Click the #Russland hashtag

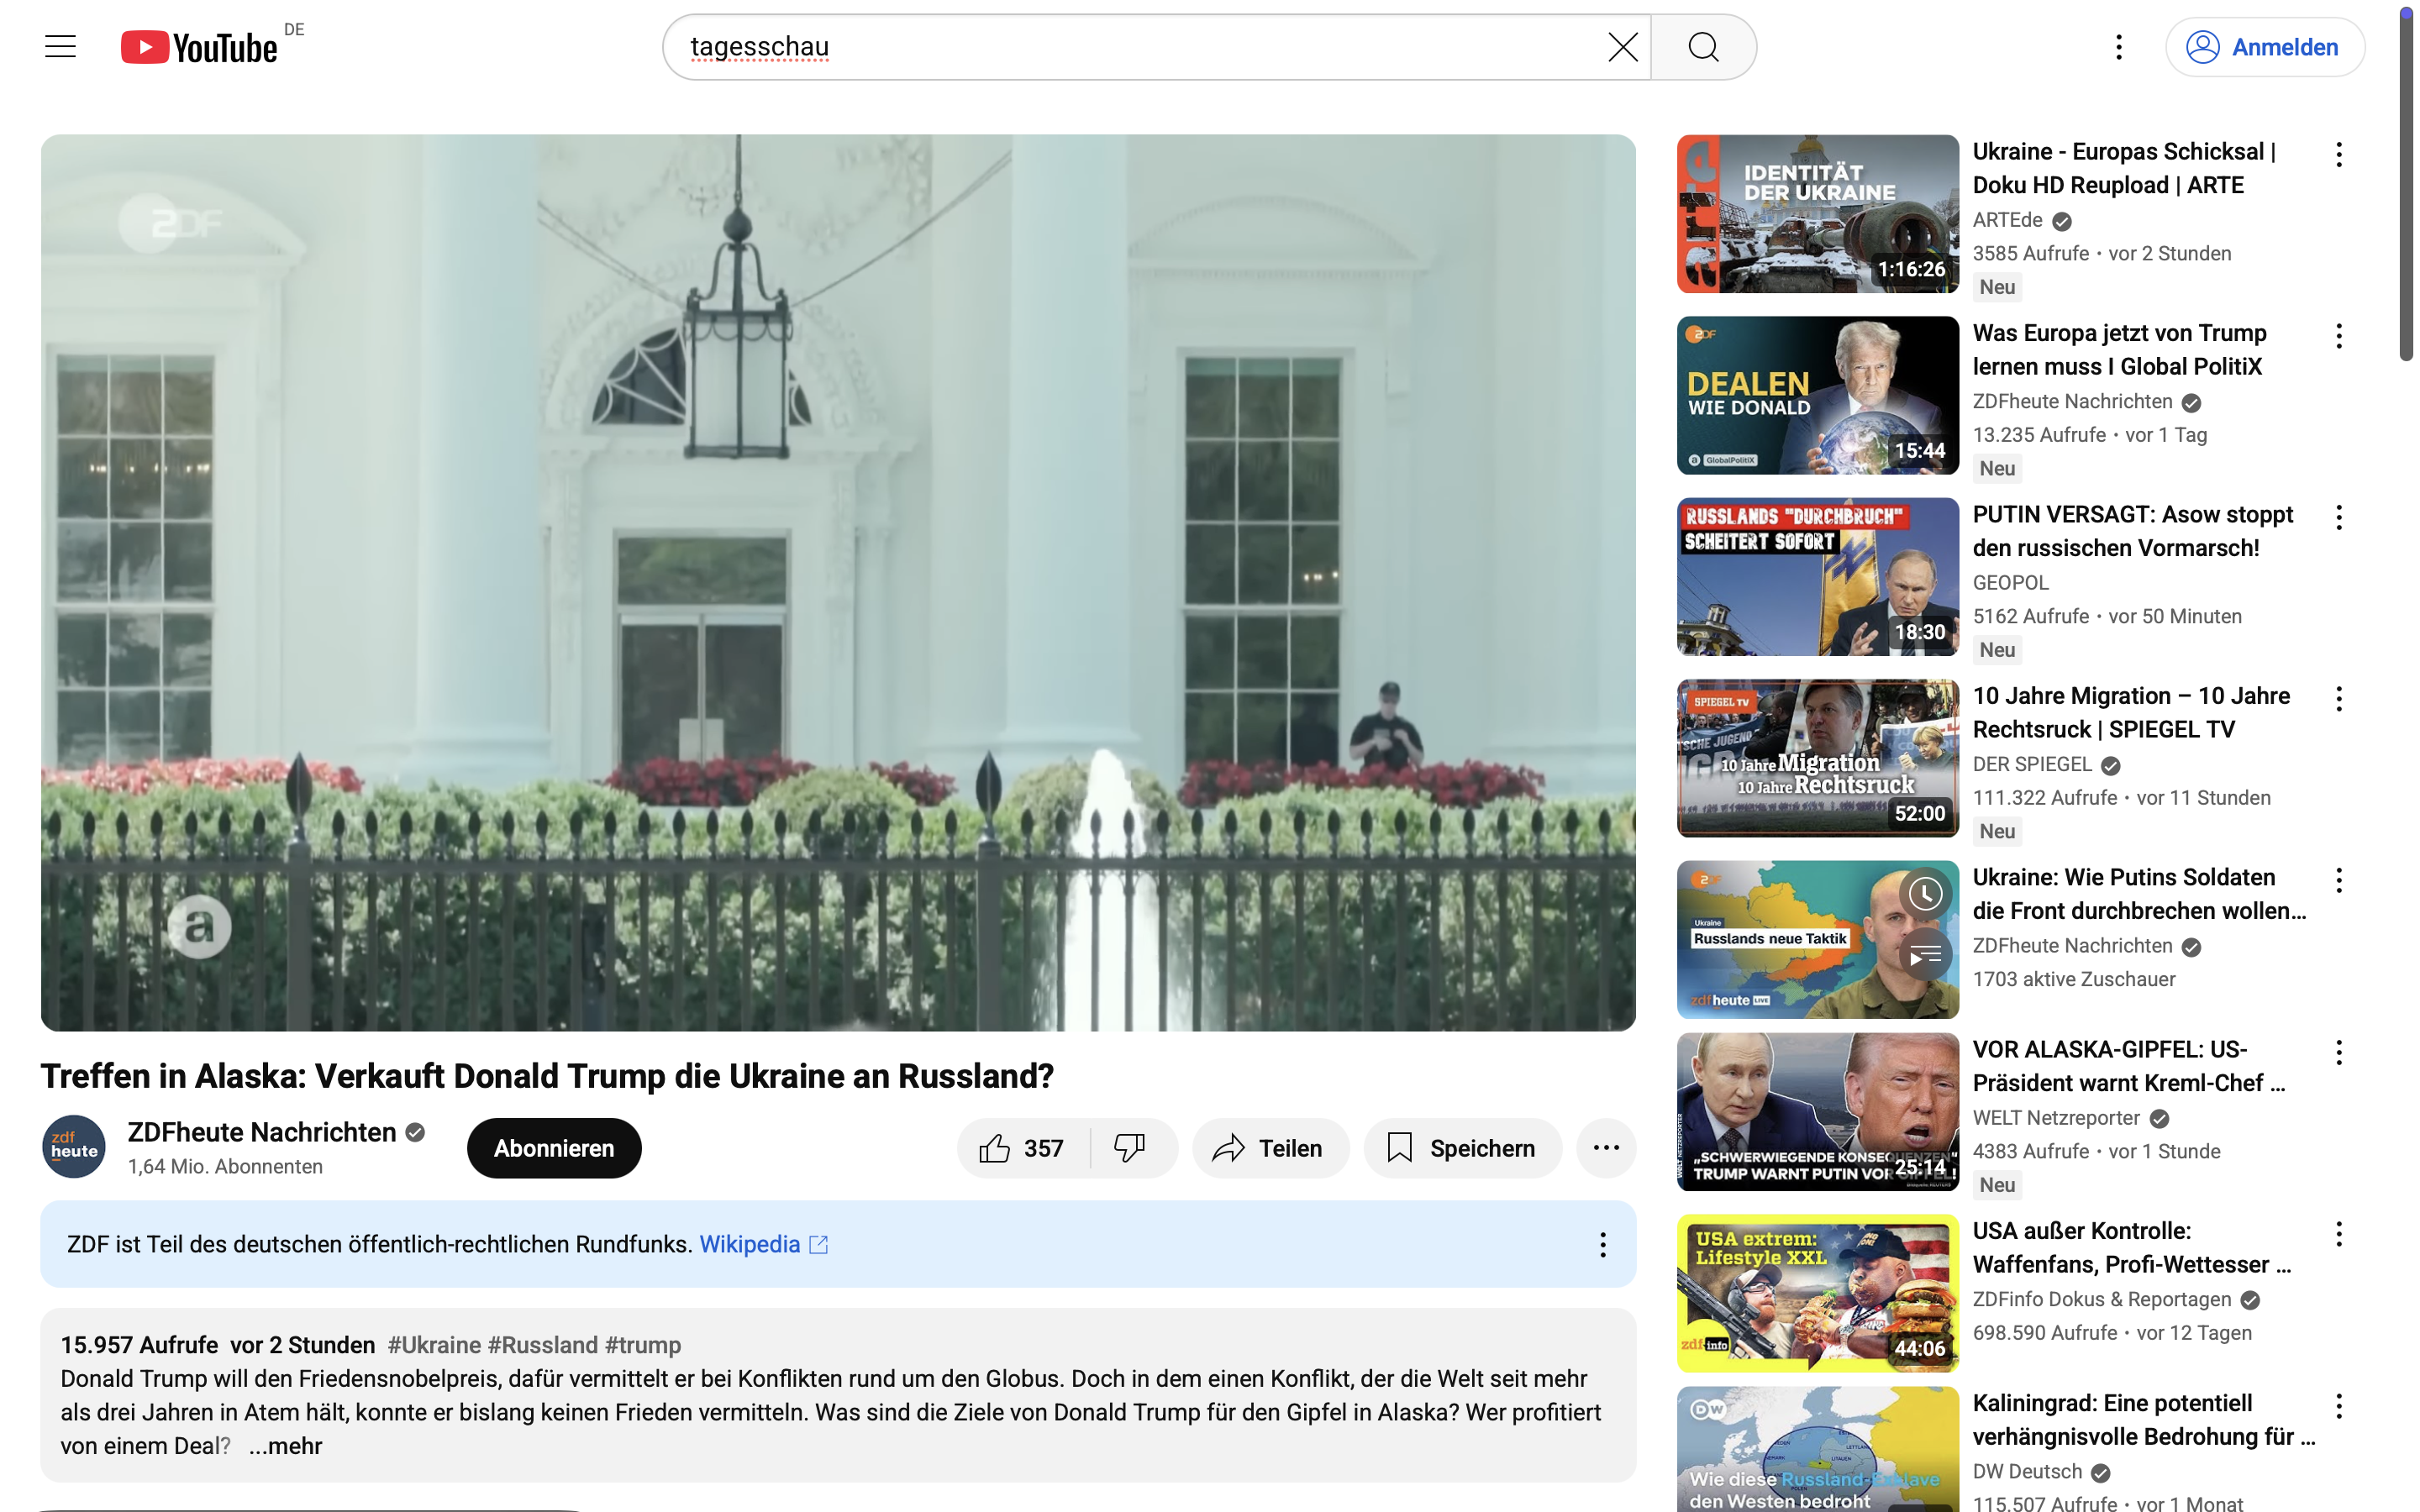pyautogui.click(x=542, y=1345)
